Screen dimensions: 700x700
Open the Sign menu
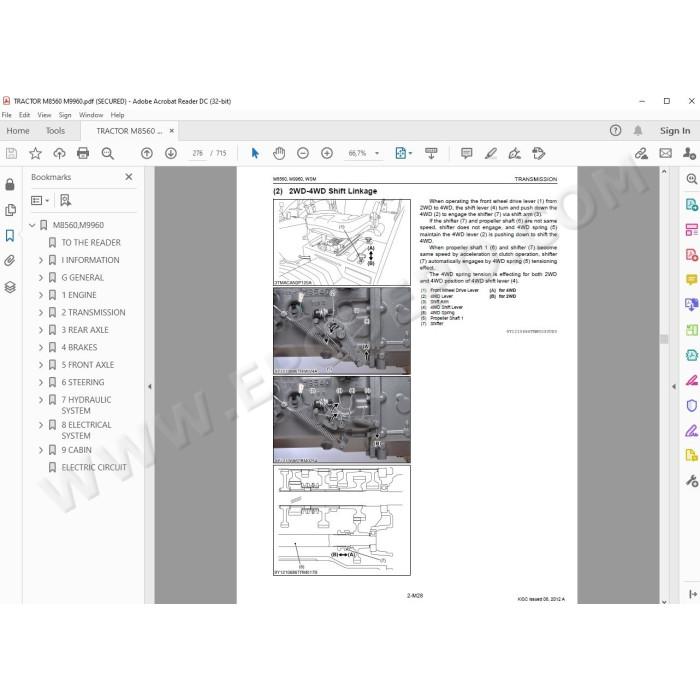(x=65, y=115)
